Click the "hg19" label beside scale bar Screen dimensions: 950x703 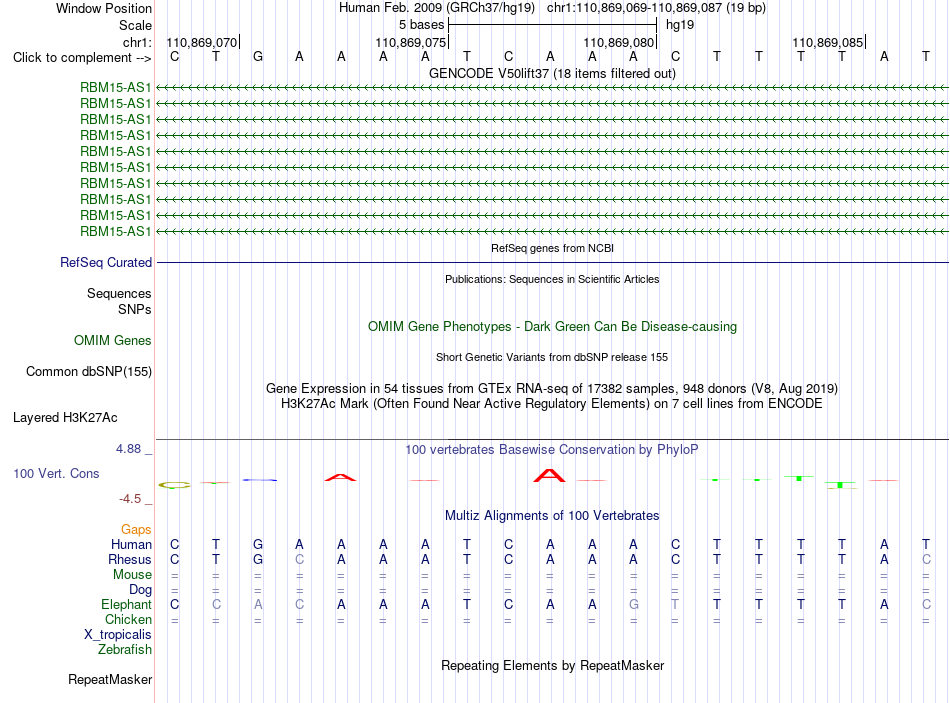click(680, 25)
